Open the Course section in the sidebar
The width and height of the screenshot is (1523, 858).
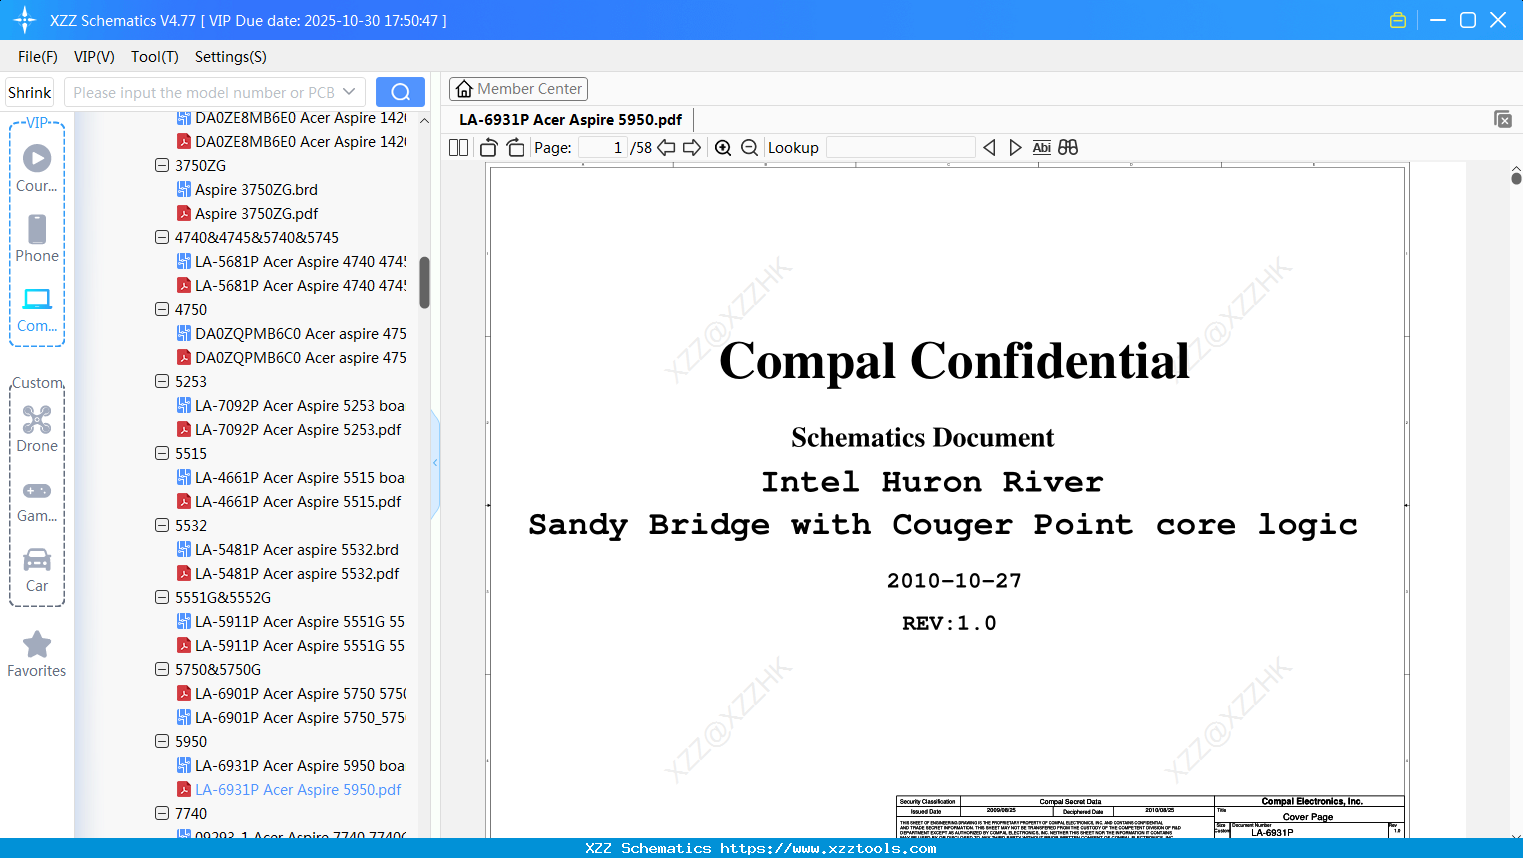click(37, 169)
